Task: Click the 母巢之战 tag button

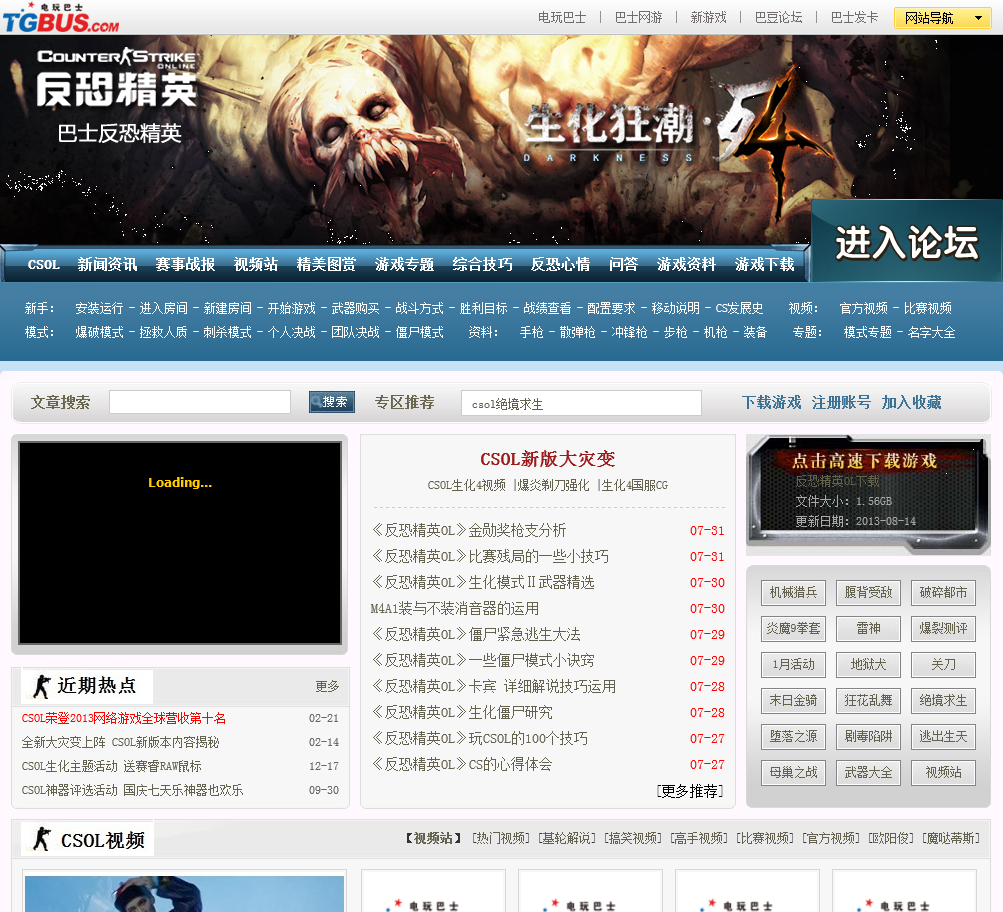Action: (x=793, y=773)
